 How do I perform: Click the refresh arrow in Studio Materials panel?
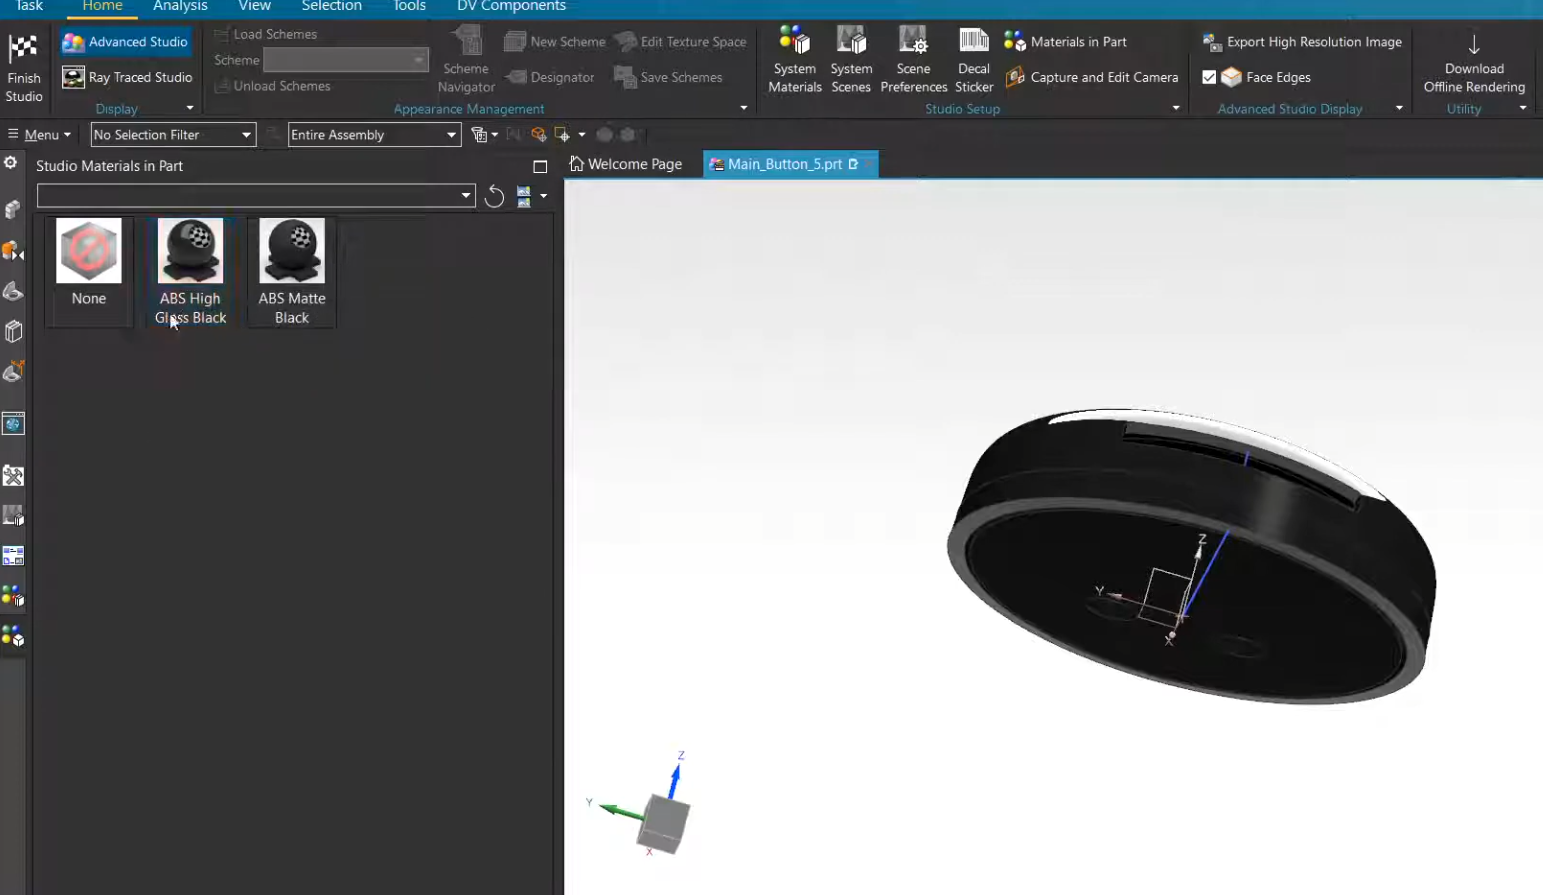coord(494,196)
